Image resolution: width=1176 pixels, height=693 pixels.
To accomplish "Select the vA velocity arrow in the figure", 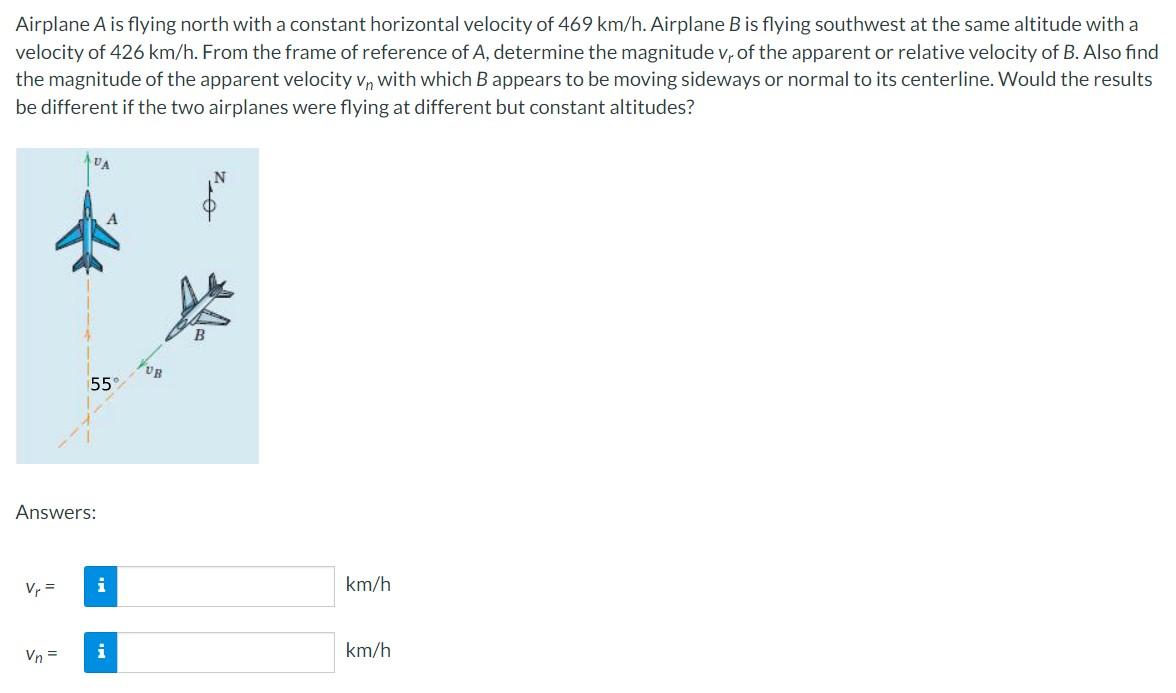I will 89,170.
